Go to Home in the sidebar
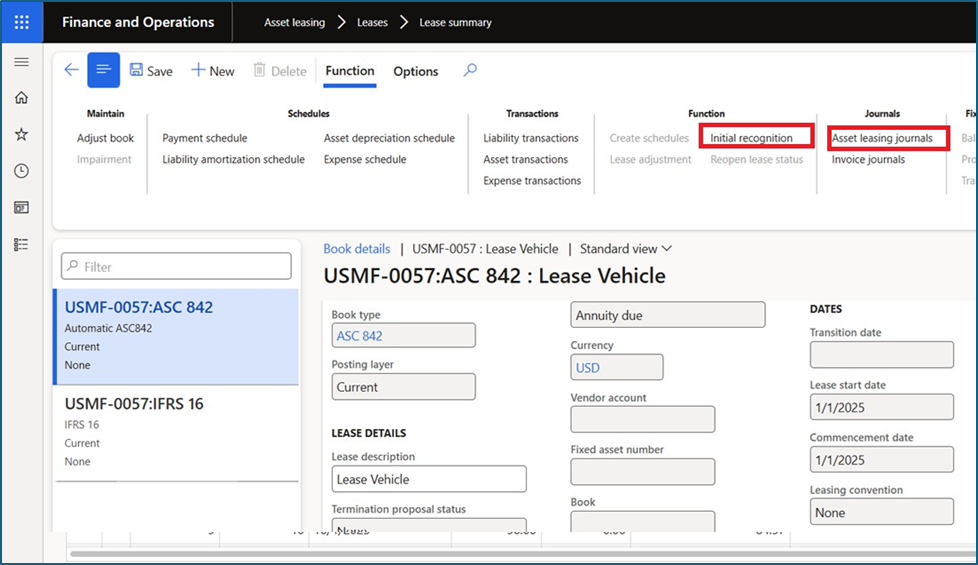Screen dimensions: 978x565 coord(21,98)
